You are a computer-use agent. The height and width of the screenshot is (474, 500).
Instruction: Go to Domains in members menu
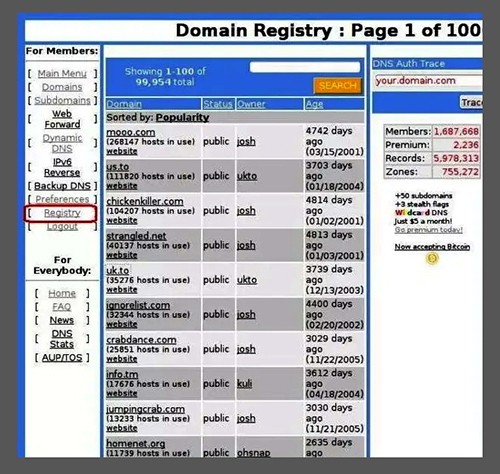click(x=62, y=87)
